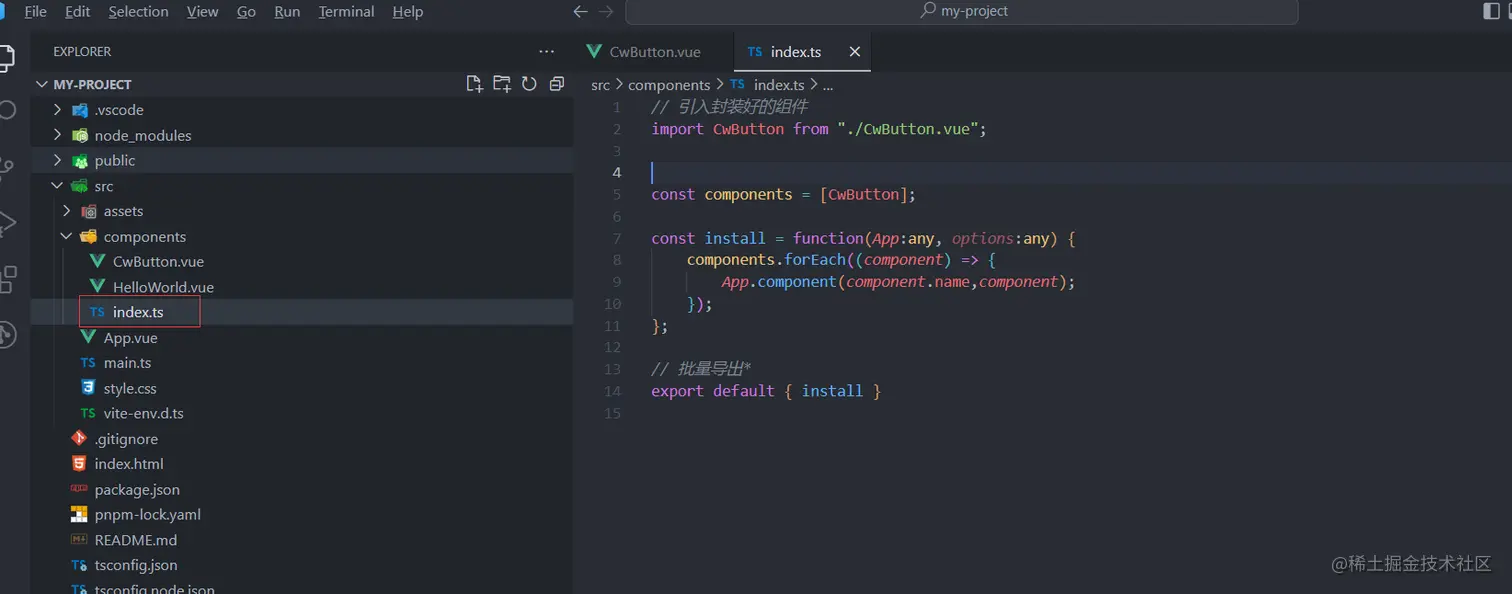Open the View menu
Image resolution: width=1512 pixels, height=594 pixels.
(x=202, y=12)
